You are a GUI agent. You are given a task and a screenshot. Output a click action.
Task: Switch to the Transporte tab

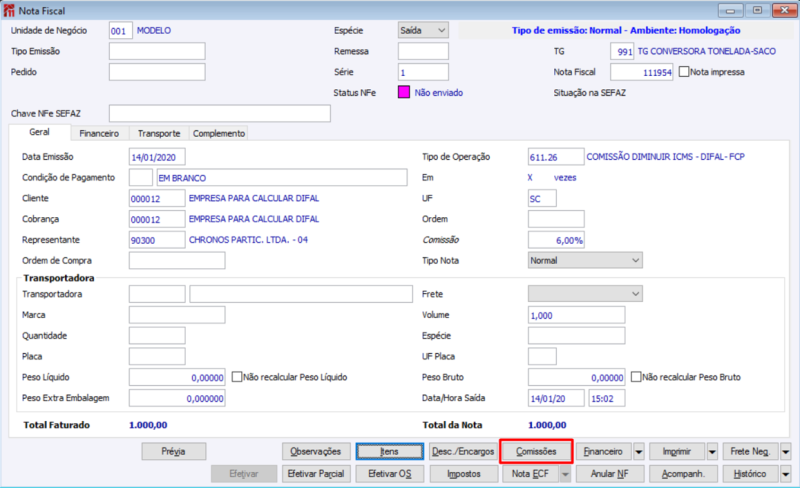tap(159, 133)
